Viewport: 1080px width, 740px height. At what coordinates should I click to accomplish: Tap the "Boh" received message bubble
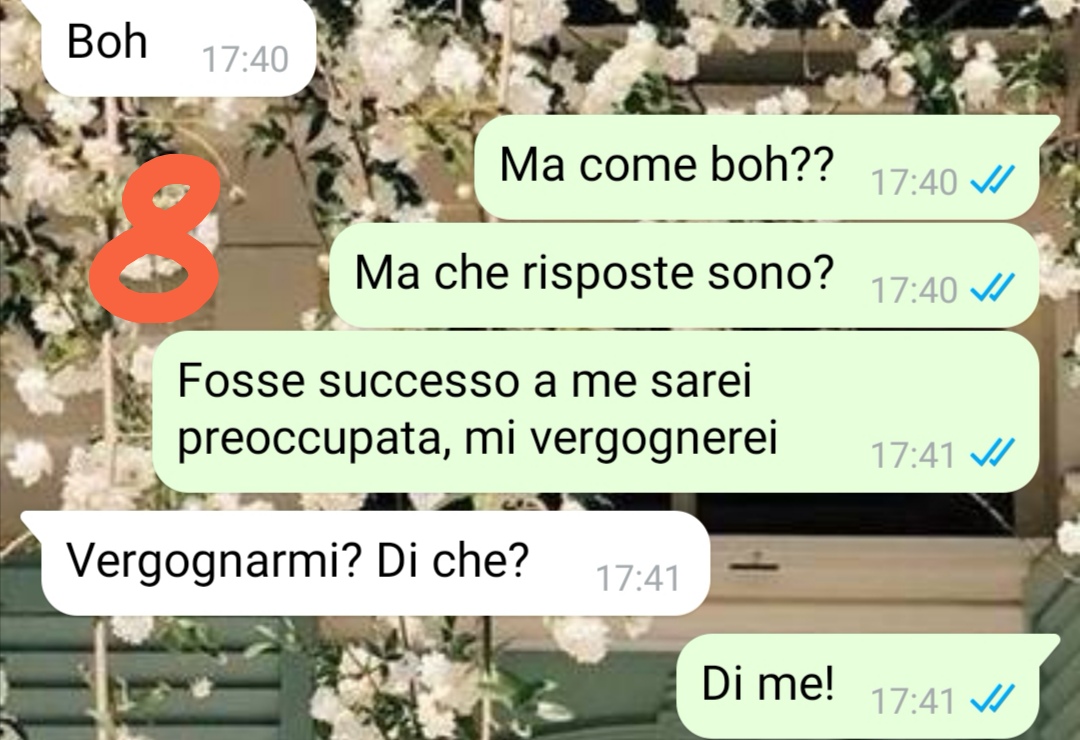tap(178, 45)
